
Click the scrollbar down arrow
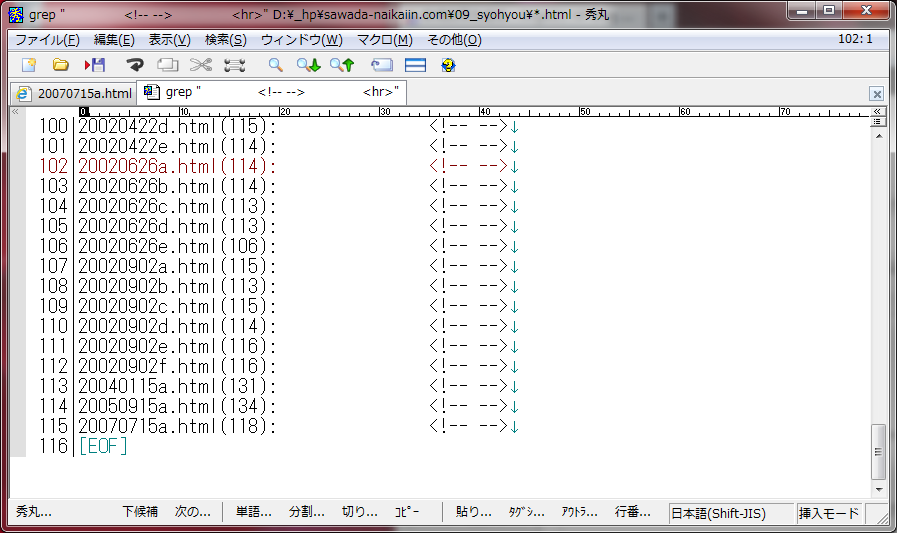coord(878,490)
